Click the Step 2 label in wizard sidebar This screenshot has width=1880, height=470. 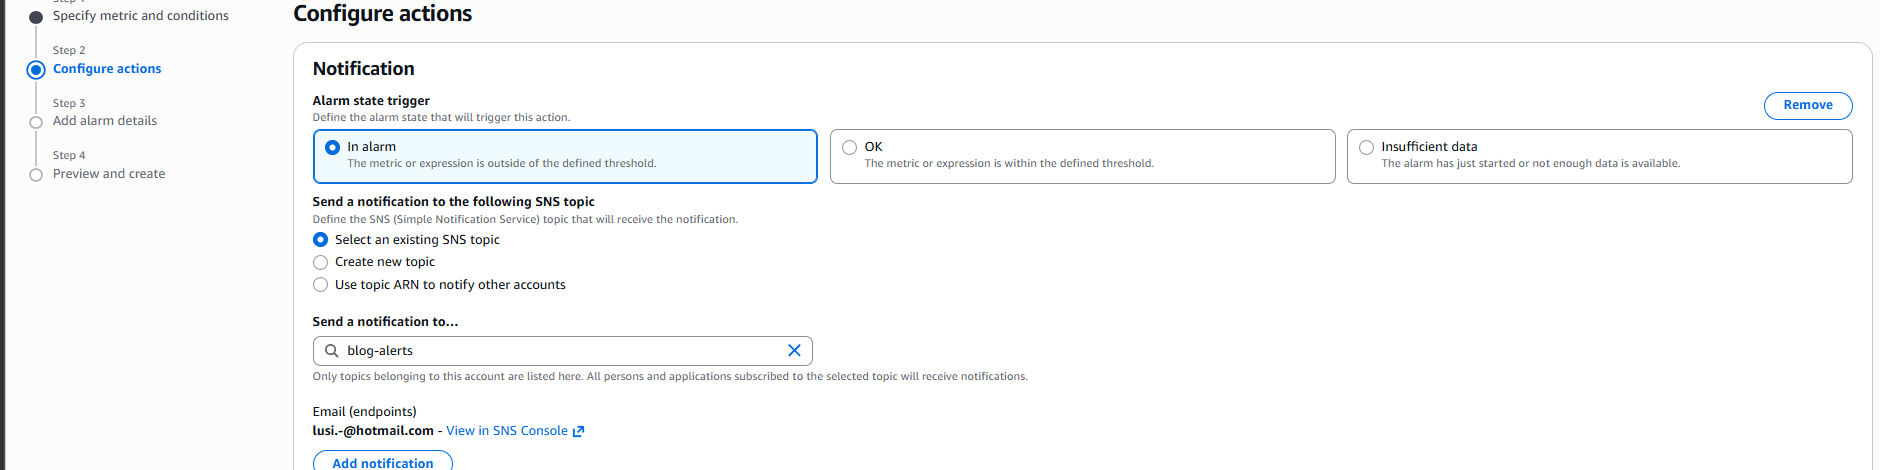click(69, 50)
